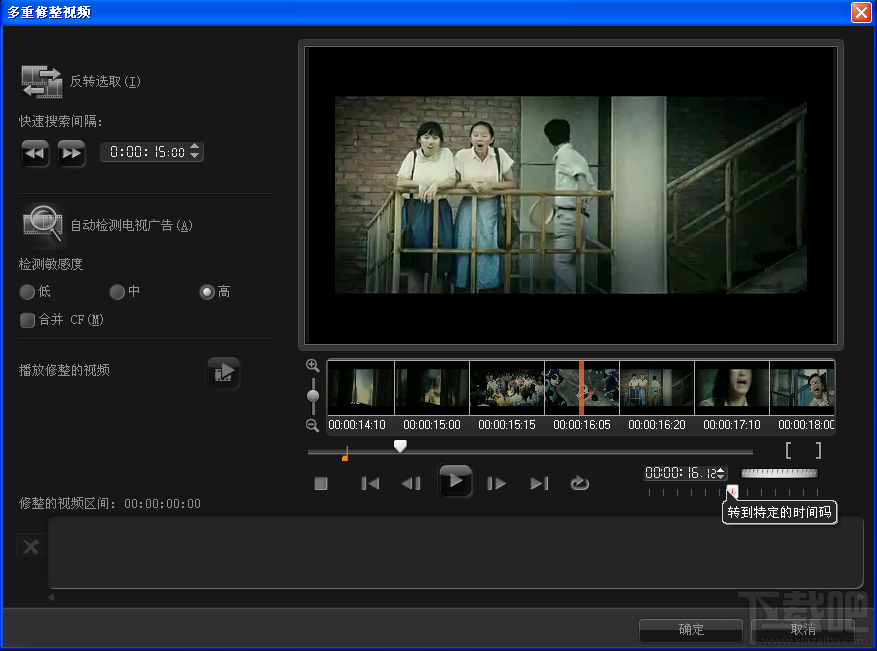Screen dimensions: 877x651
Task: Click the quick search fast-forward button
Action: pyautogui.click(x=71, y=153)
